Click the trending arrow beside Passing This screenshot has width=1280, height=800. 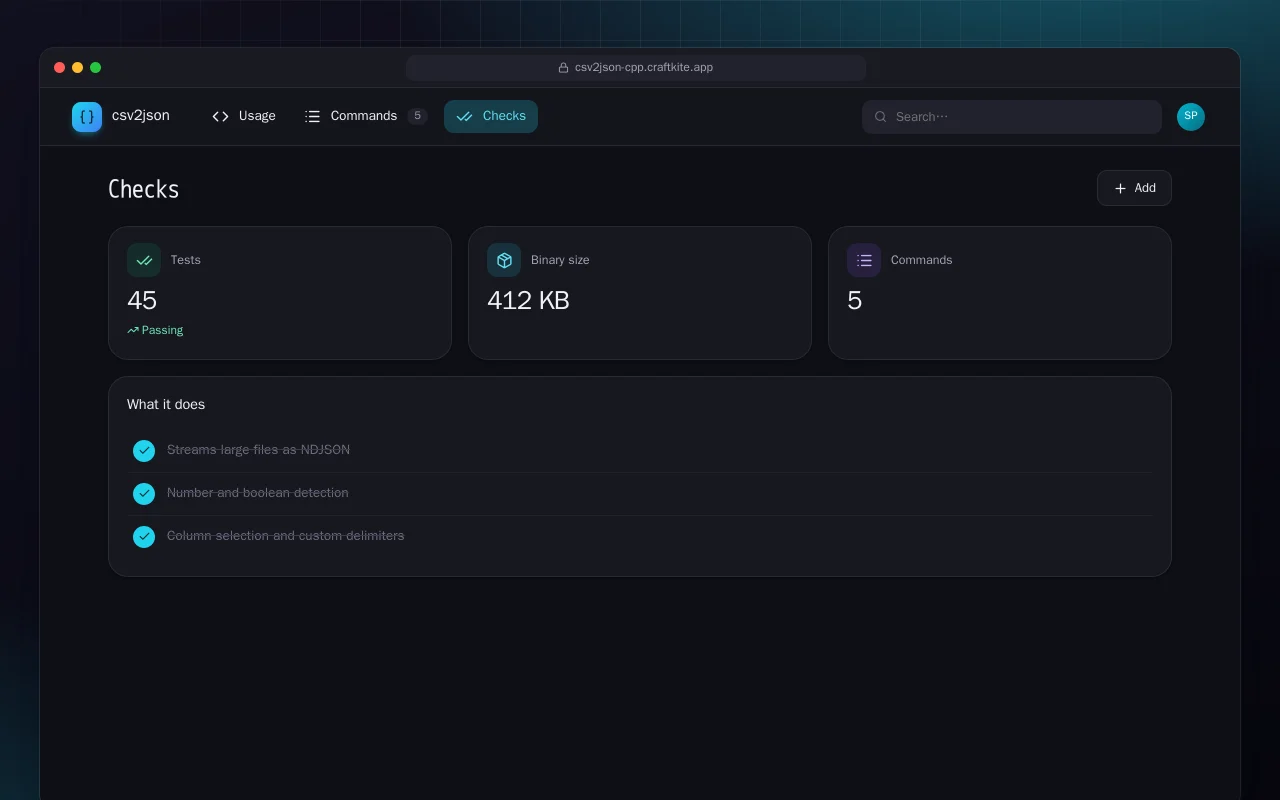point(133,330)
